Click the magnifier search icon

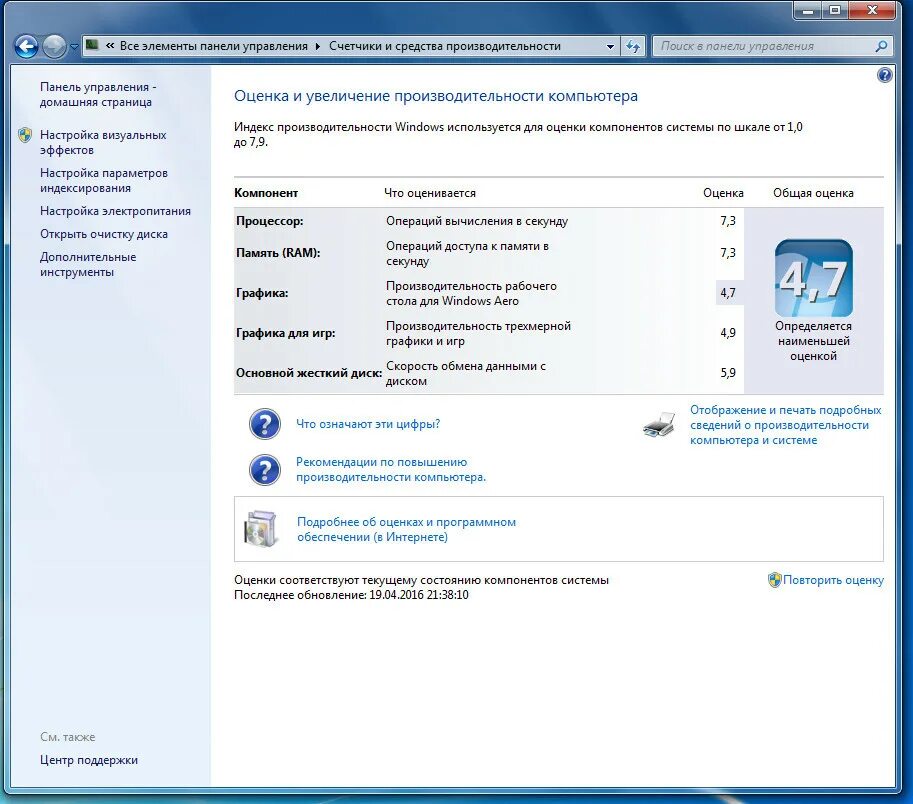coord(881,46)
